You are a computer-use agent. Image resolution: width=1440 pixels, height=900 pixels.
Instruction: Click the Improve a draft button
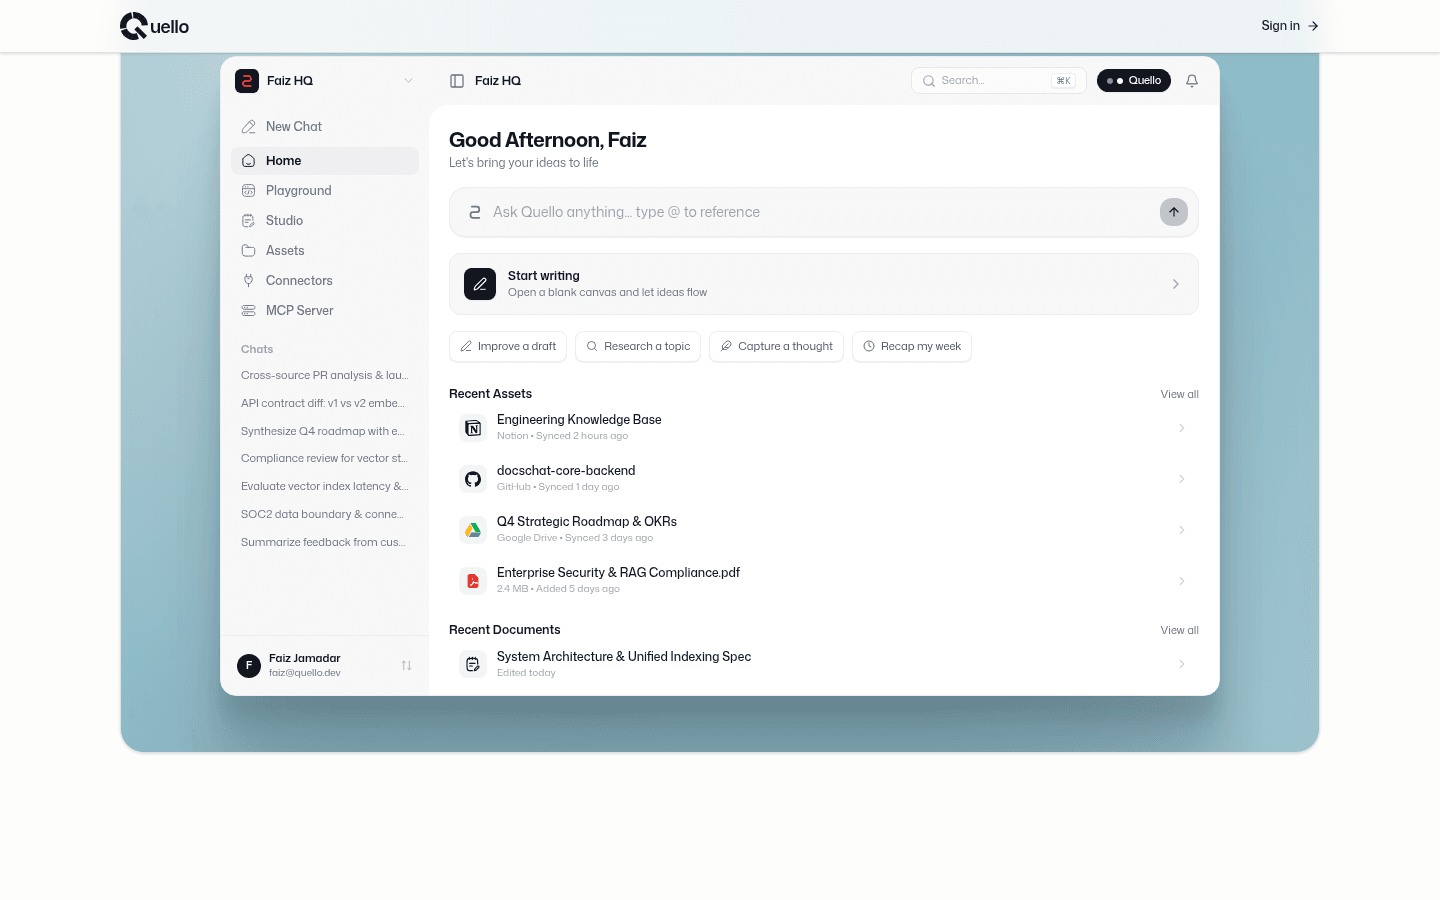point(508,346)
